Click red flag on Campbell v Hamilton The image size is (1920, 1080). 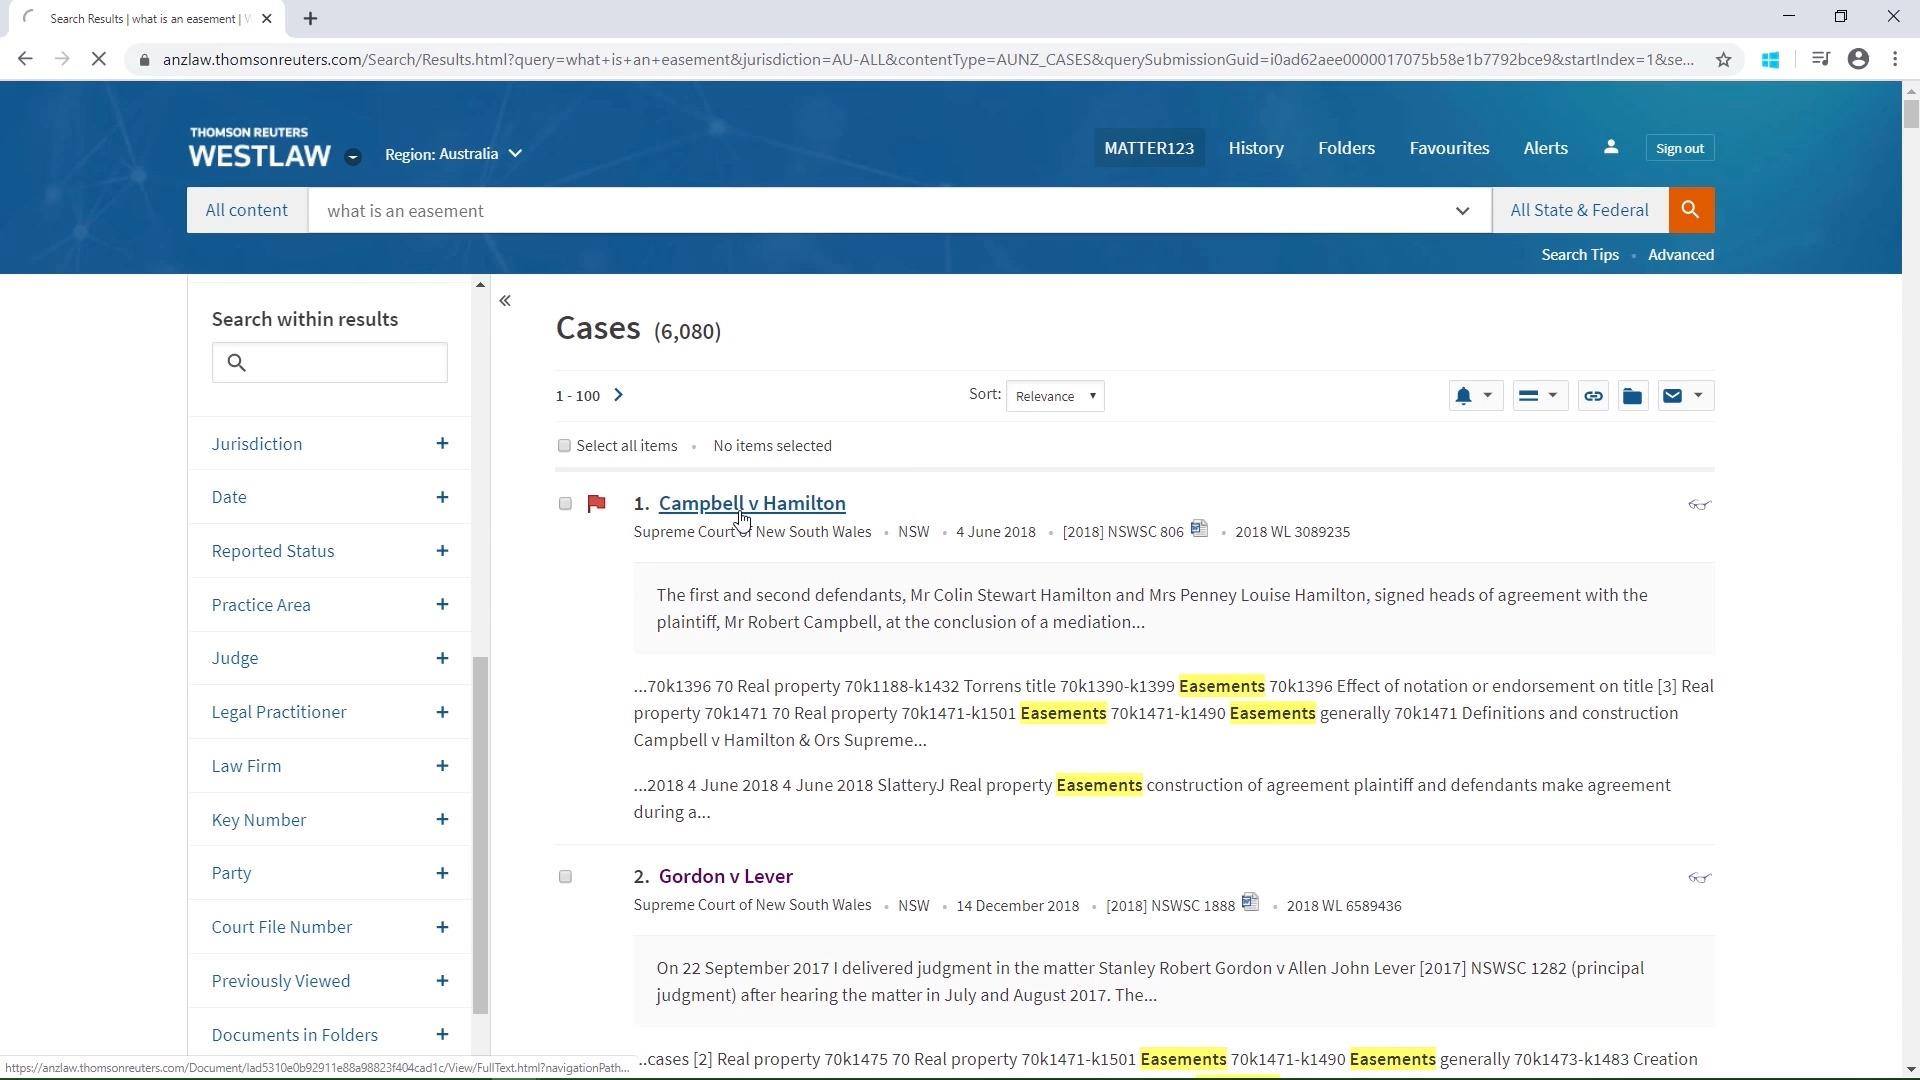[597, 504]
